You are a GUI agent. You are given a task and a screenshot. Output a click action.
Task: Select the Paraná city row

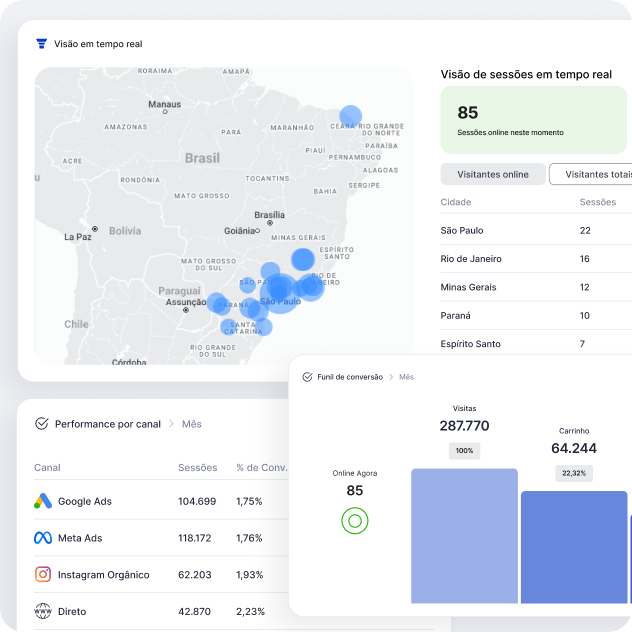pyautogui.click(x=536, y=315)
